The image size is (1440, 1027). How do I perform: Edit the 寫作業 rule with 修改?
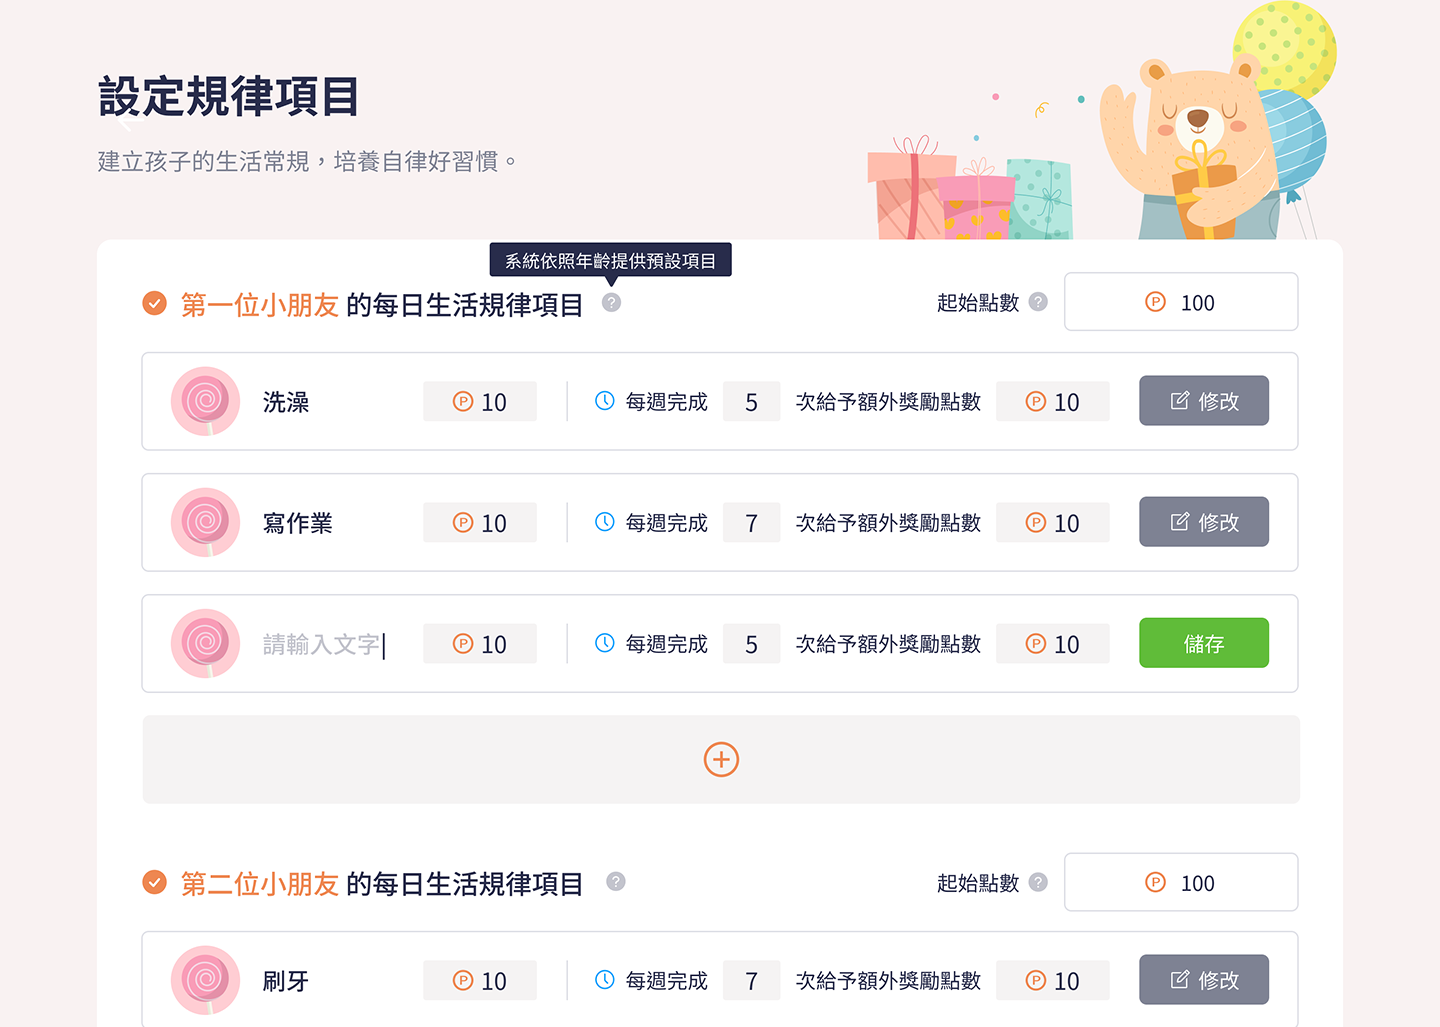1204,522
